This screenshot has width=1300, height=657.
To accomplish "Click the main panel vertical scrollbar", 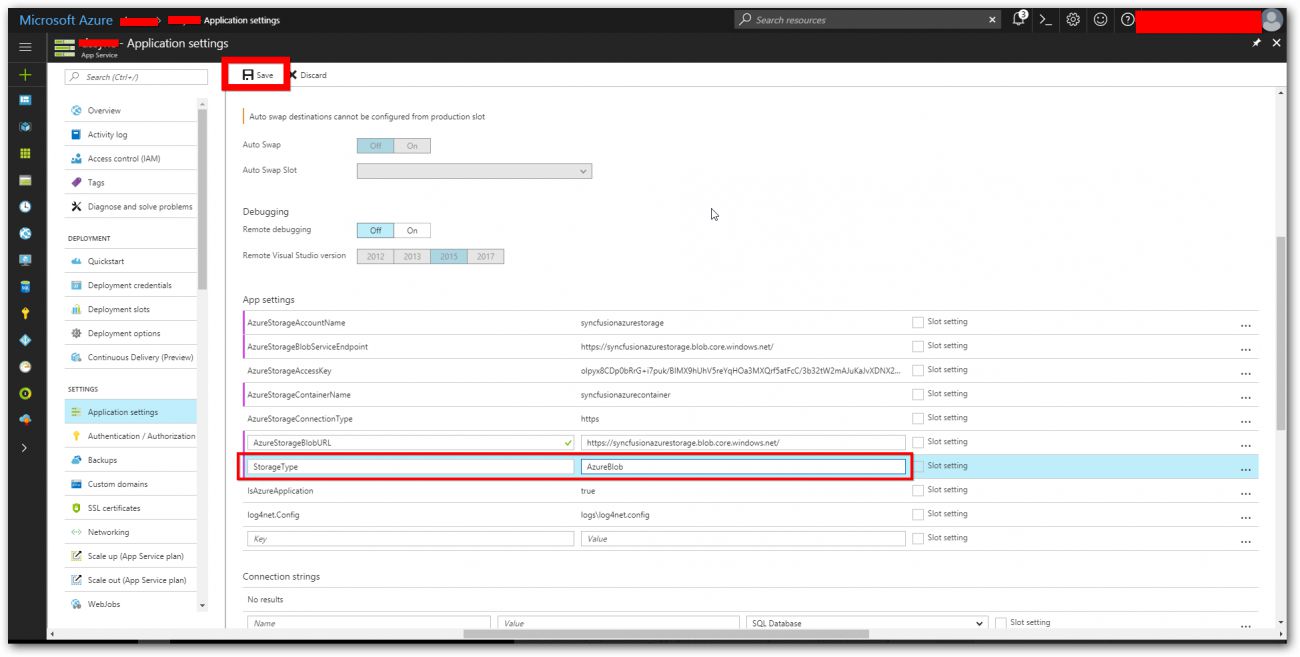I will (x=1282, y=335).
